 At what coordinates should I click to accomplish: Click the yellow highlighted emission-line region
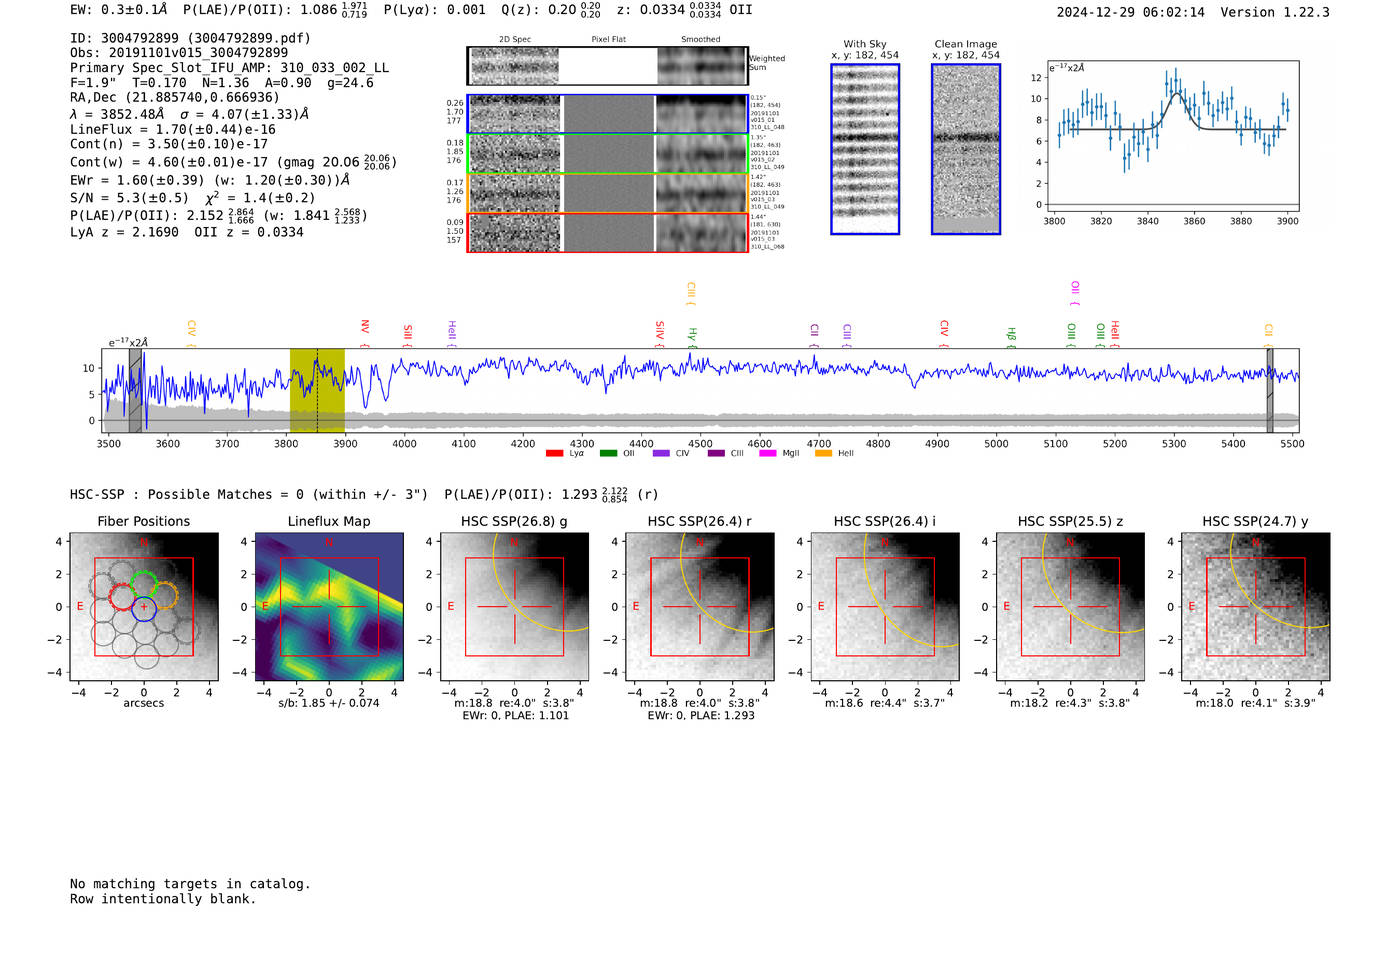coord(317,390)
